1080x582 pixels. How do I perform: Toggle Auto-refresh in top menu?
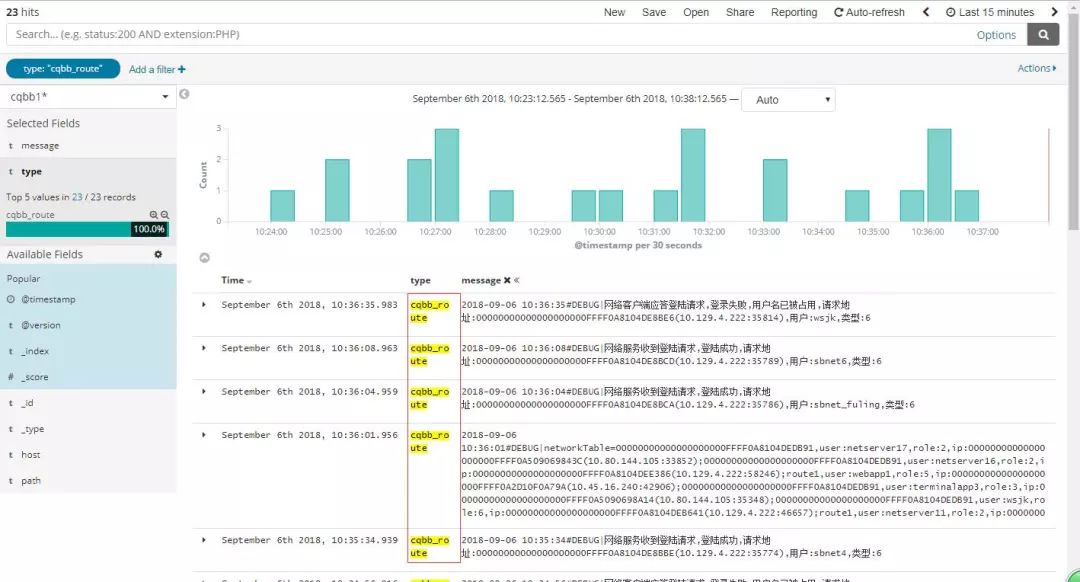coord(869,12)
